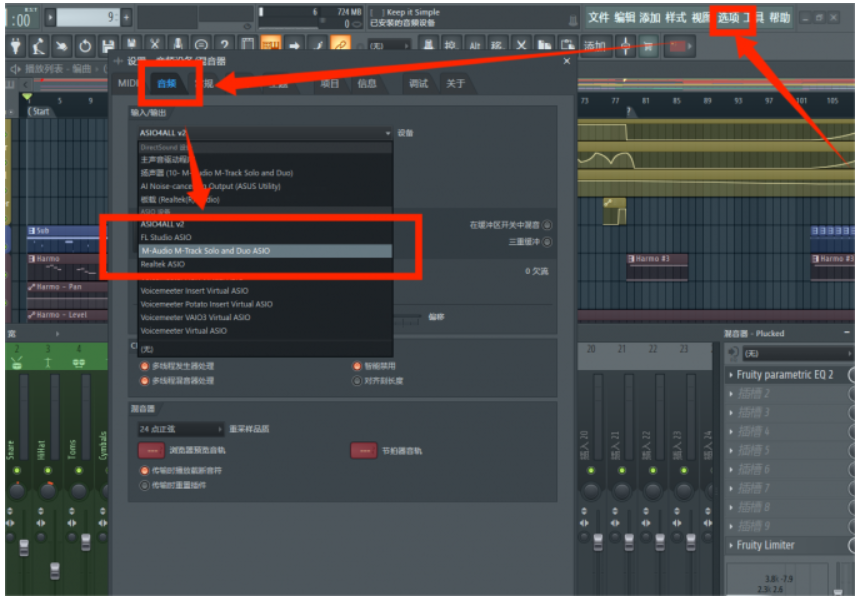The width and height of the screenshot is (859, 599).
Task: Open the 选项 (Options) menu
Action: tap(729, 18)
